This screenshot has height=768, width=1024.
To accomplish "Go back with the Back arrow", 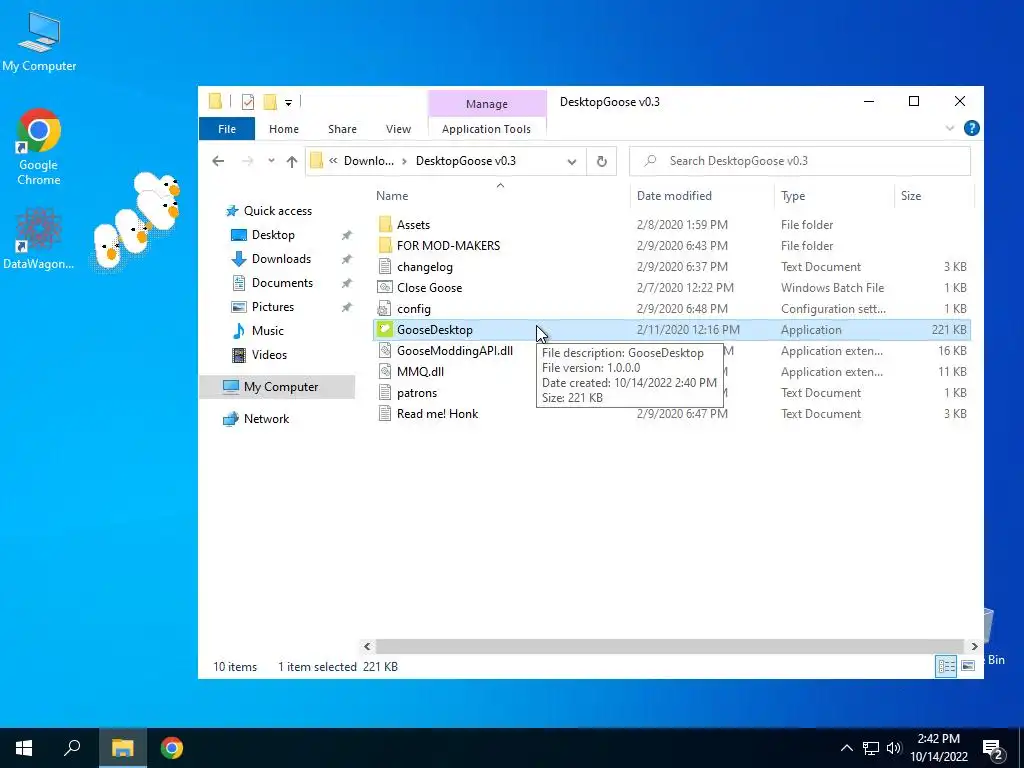I will [x=218, y=161].
